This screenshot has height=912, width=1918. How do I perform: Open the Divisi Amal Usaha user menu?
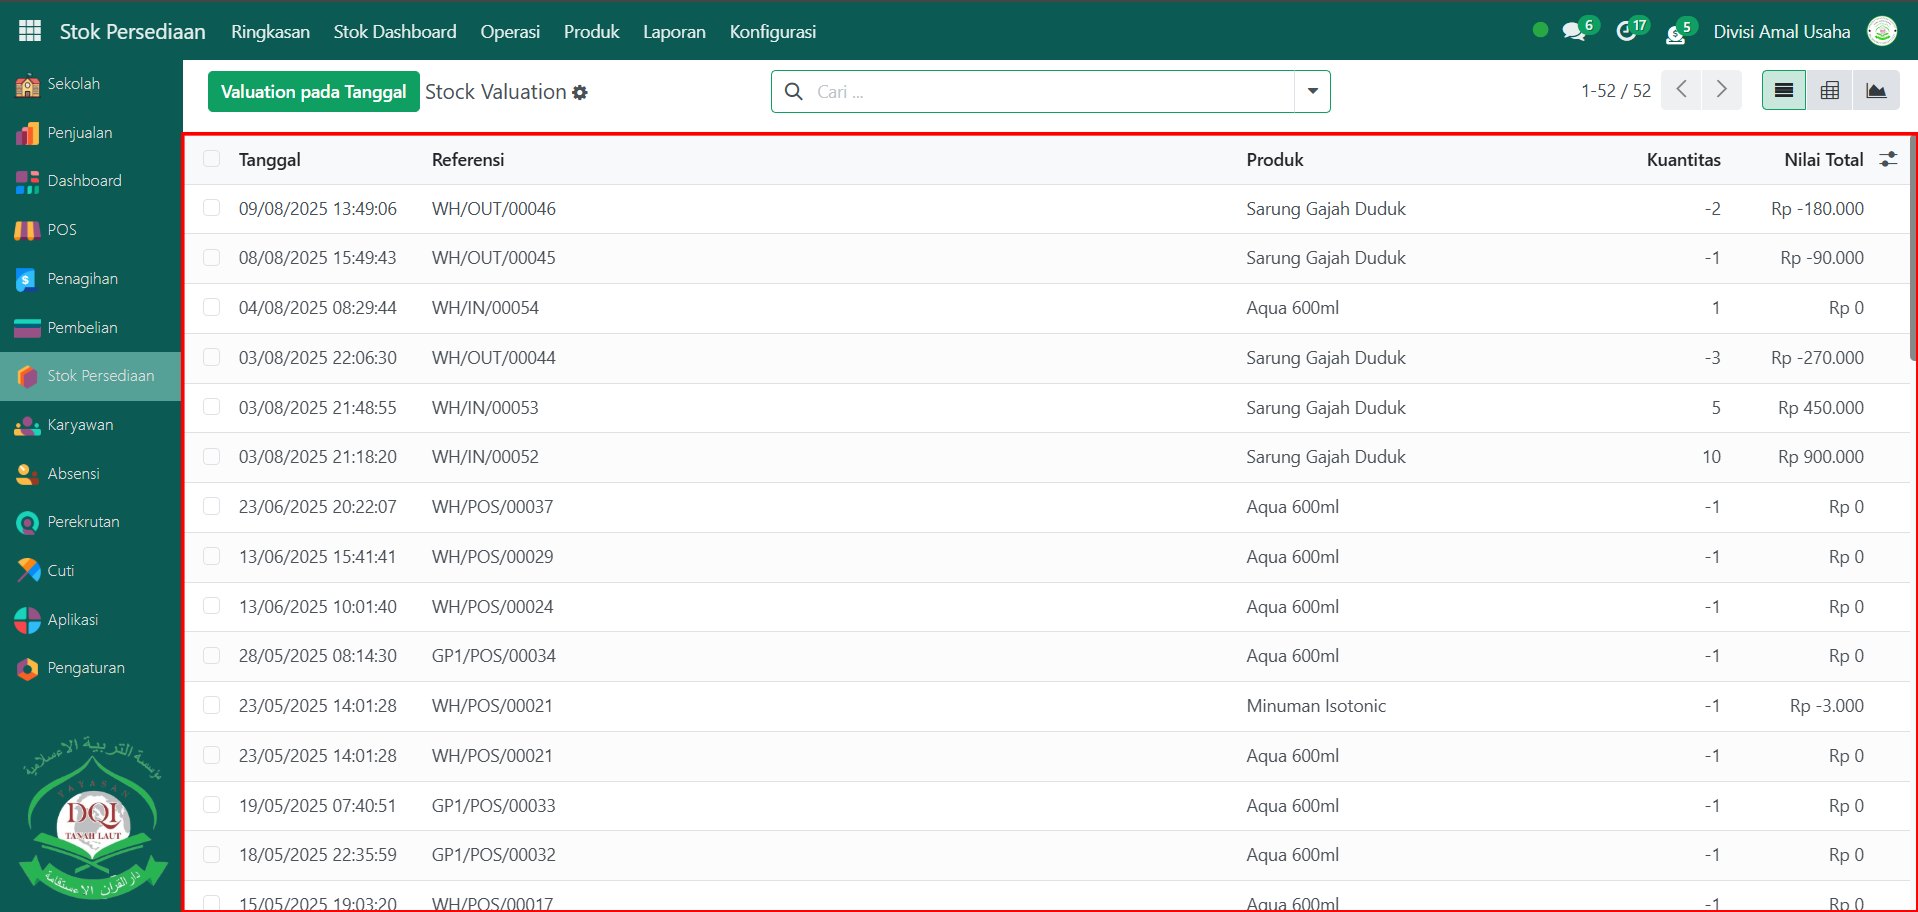[1781, 32]
